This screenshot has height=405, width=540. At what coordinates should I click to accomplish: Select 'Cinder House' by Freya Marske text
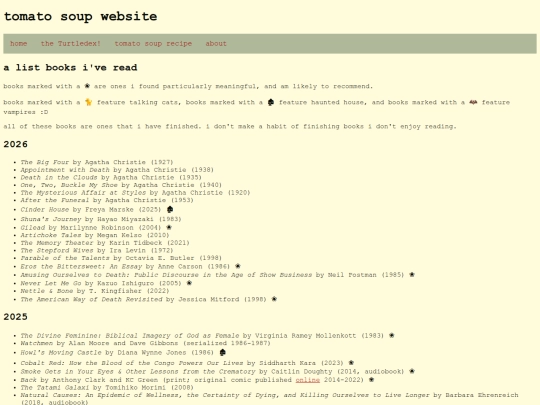(x=91, y=209)
